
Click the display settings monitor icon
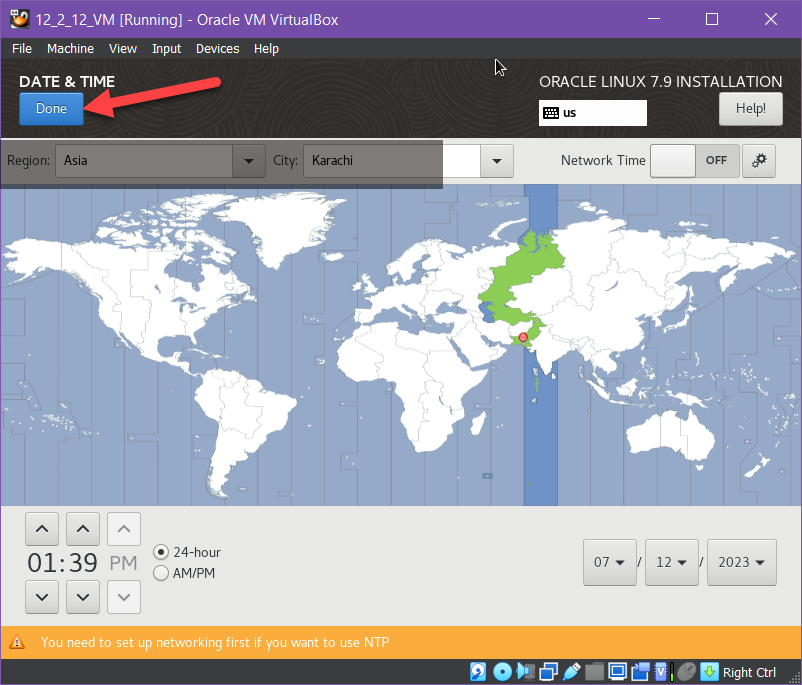tap(618, 672)
